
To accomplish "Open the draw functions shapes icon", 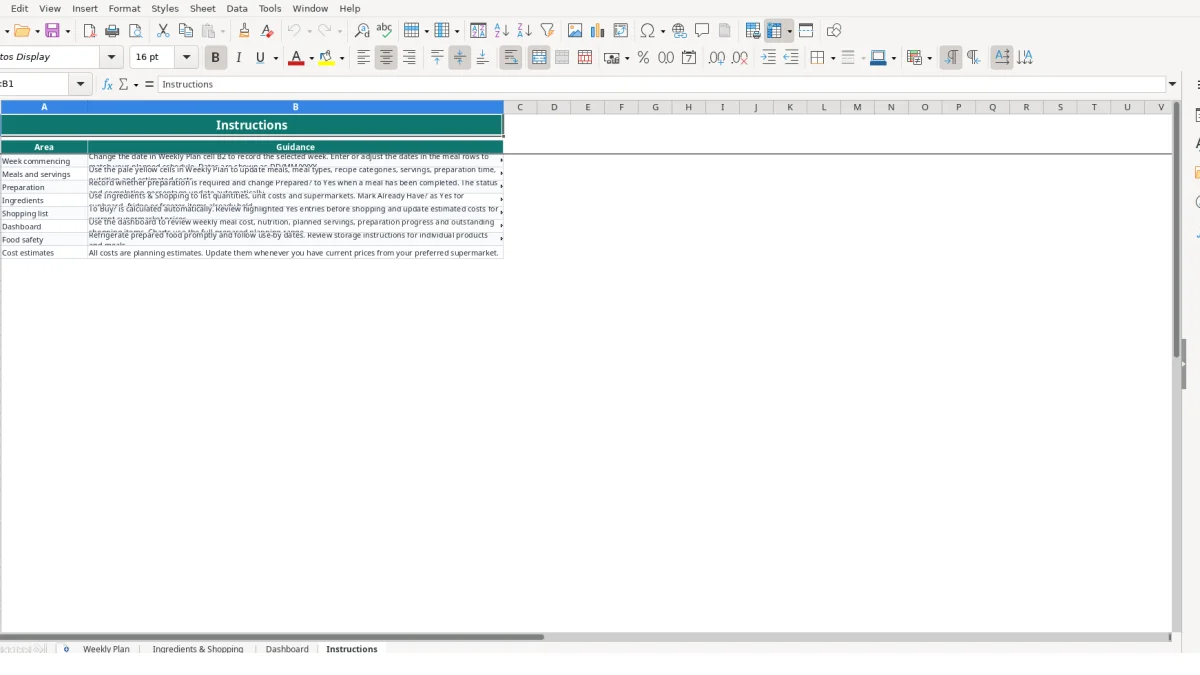I will click(834, 31).
